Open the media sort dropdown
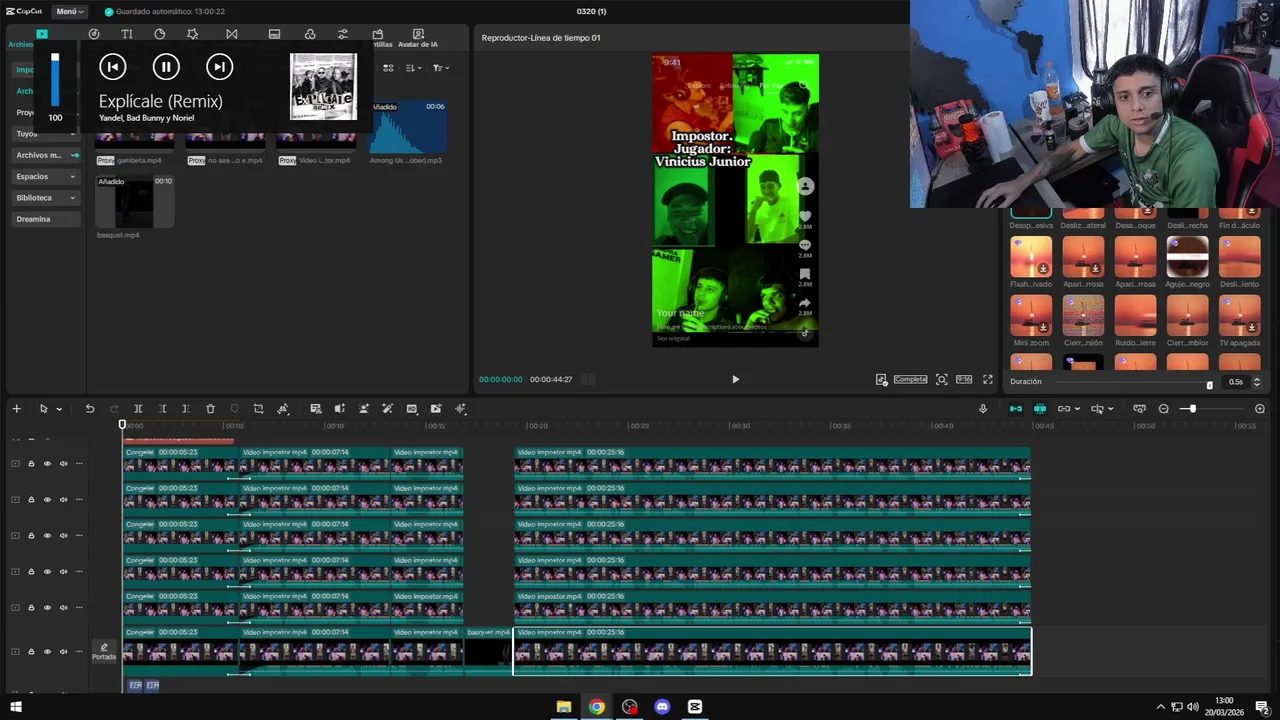The image size is (1280, 720). (414, 68)
